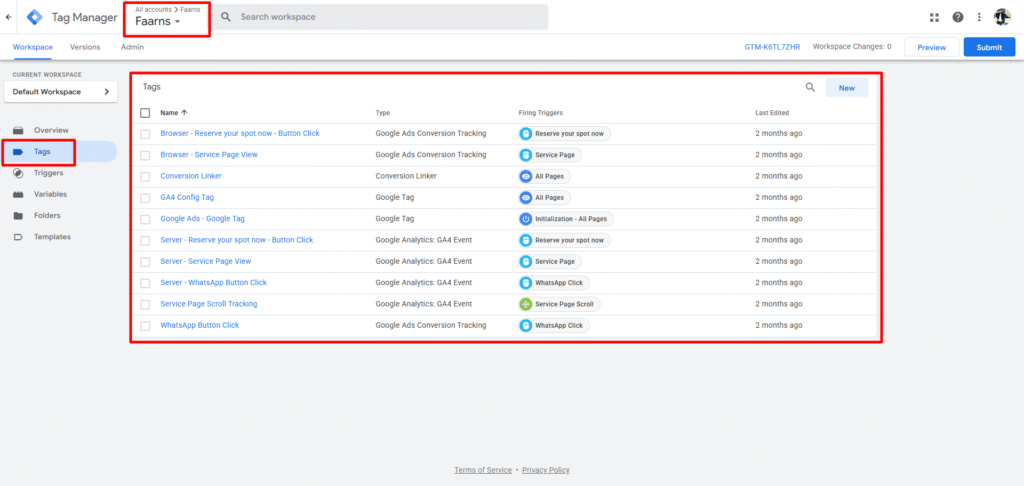Open the Google apps grid icon
Screen dimensions: 1024x486
(x=934, y=17)
